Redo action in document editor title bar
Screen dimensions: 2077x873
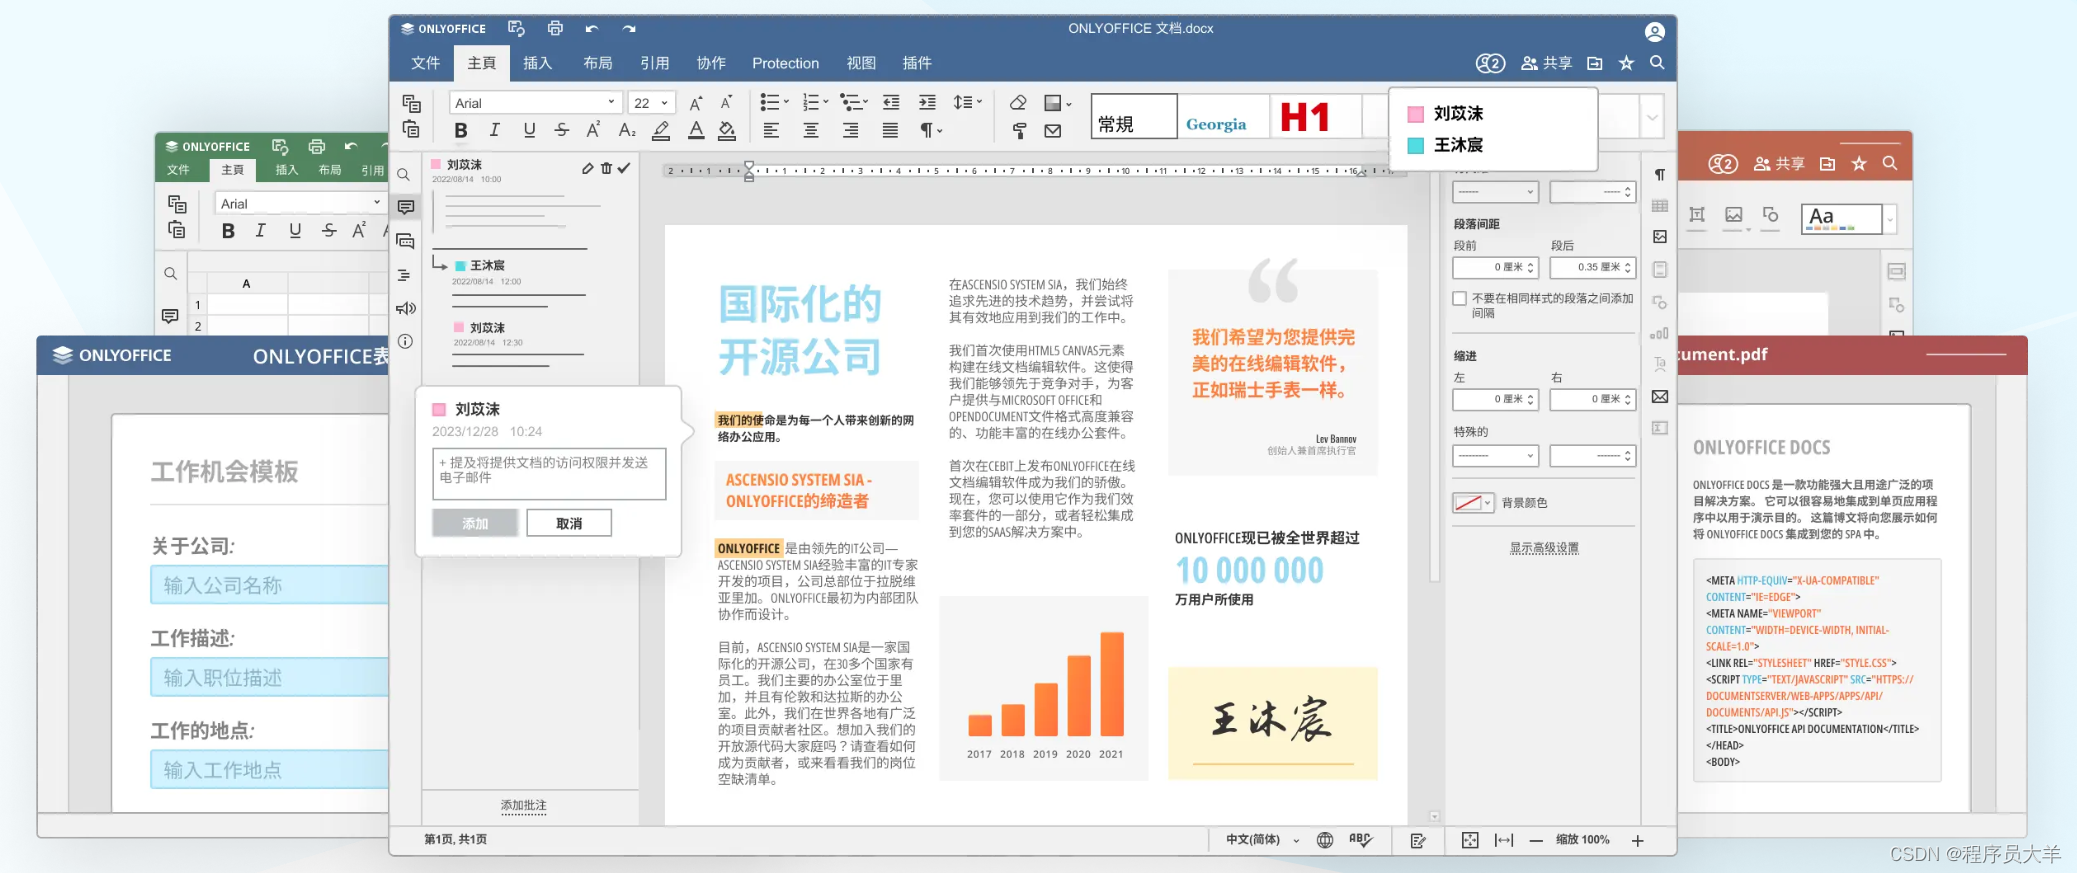[629, 28]
